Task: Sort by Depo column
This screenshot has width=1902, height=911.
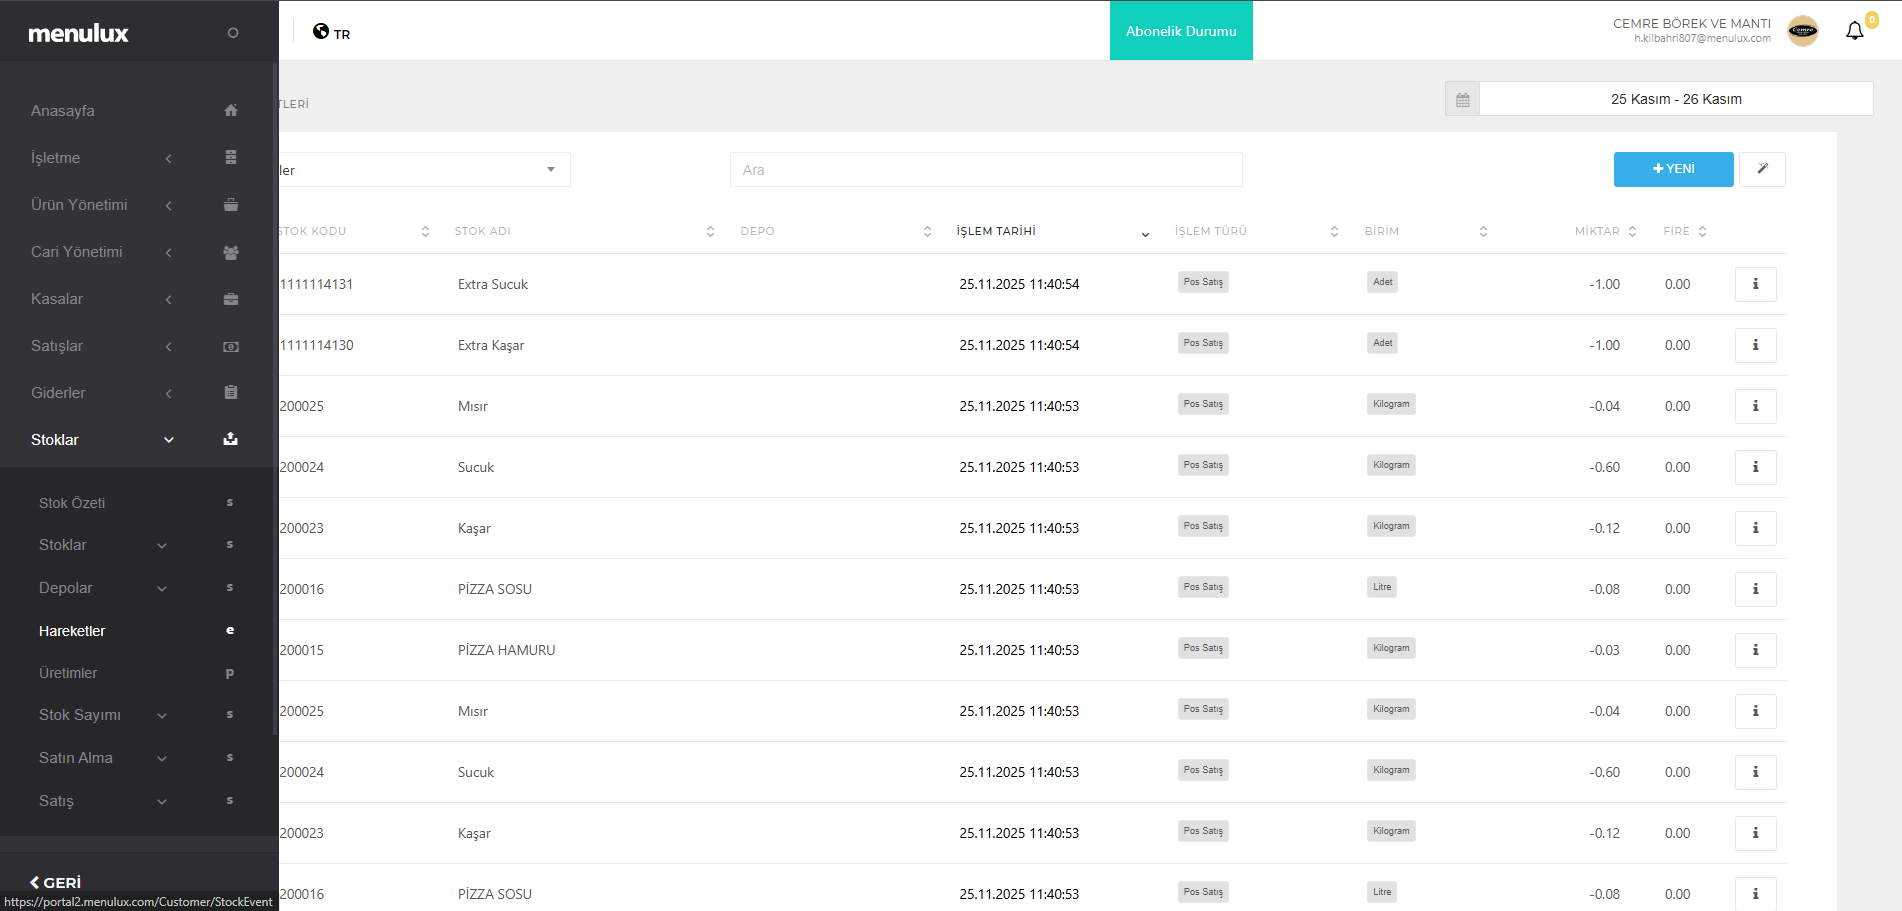Action: 927,231
